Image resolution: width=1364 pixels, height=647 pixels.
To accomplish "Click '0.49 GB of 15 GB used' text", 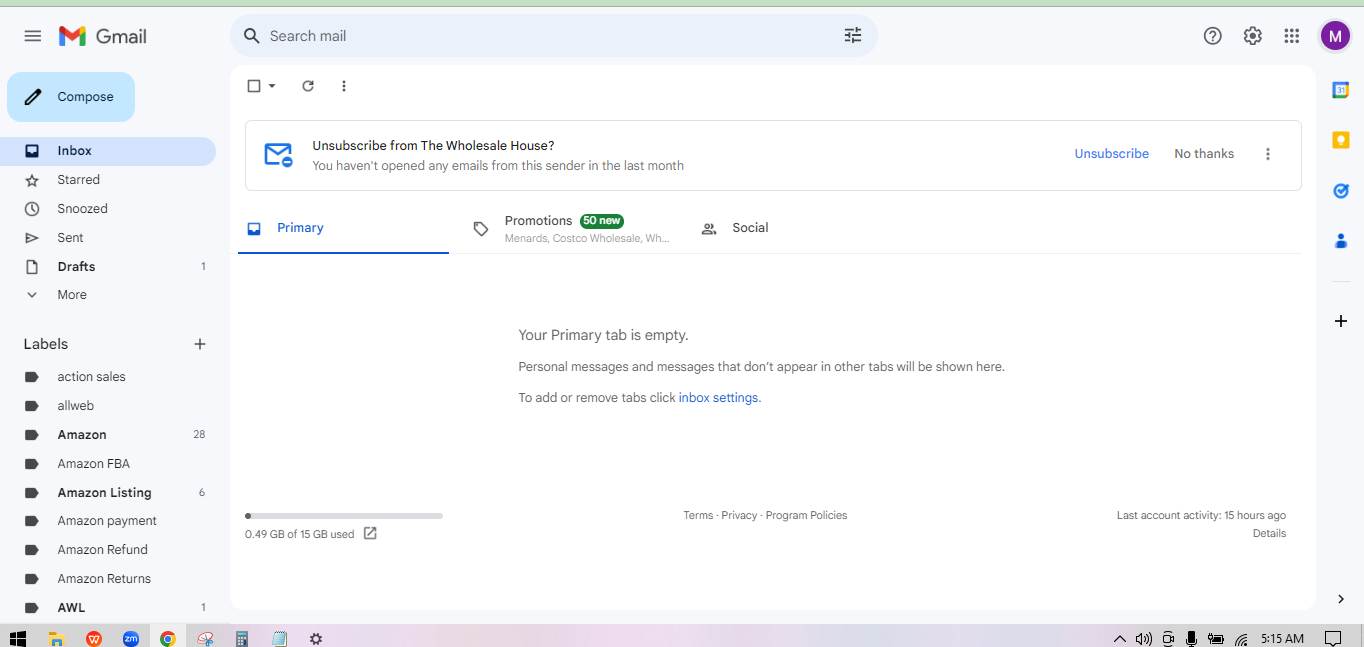I will coord(299,534).
